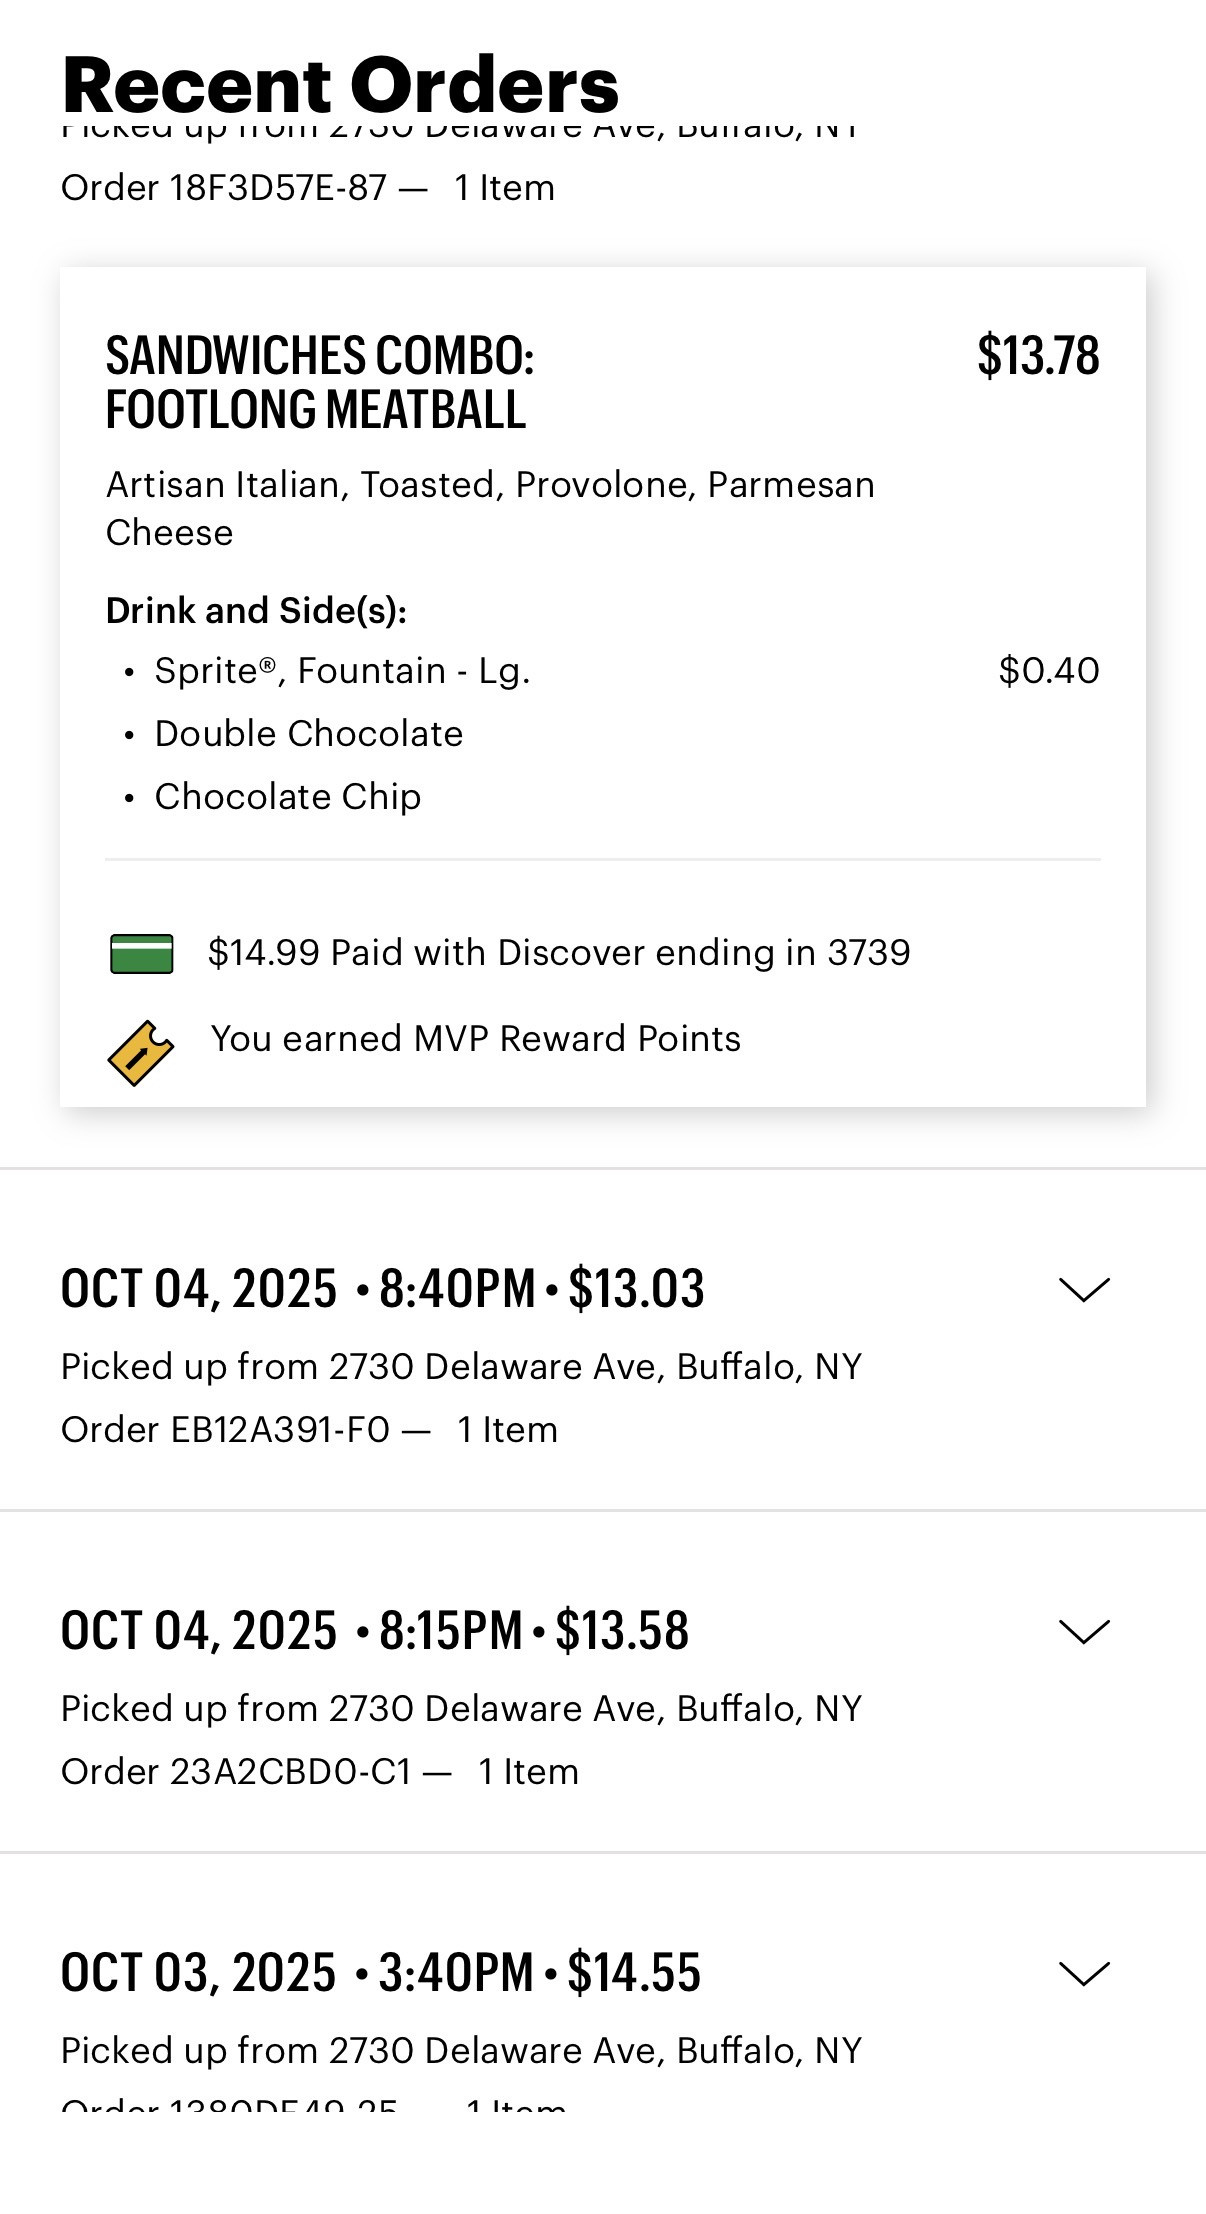This screenshot has height=2214, width=1206.
Task: Select the OCT 03, 2025 3:40PM $14.55 order heading
Action: [380, 1972]
